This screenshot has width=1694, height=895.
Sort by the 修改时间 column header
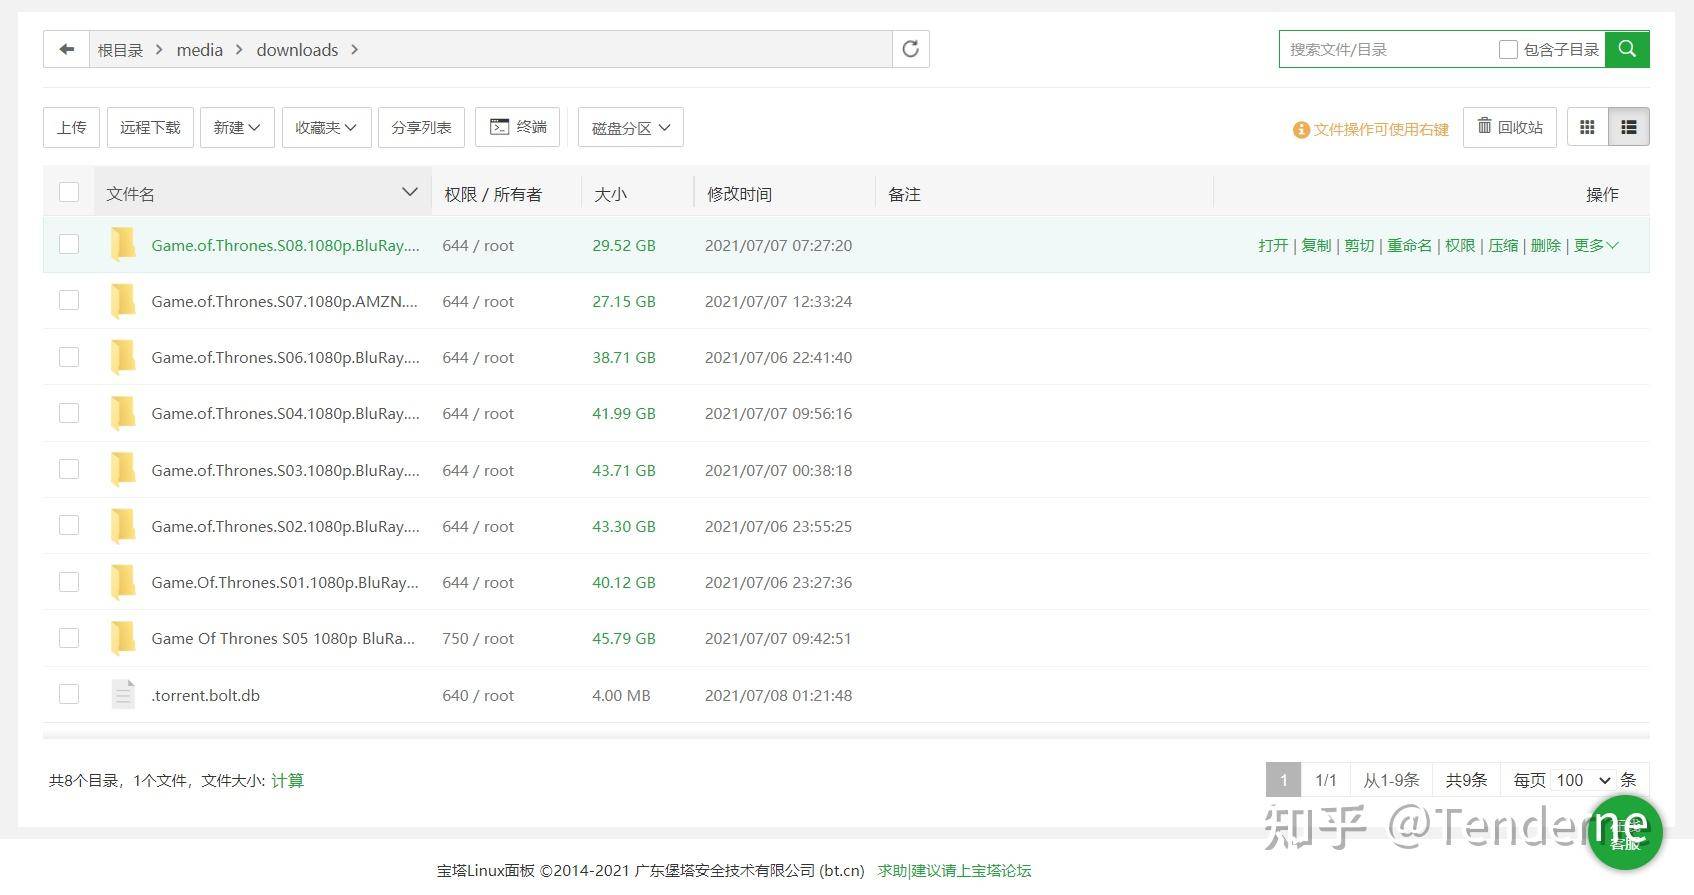(739, 194)
